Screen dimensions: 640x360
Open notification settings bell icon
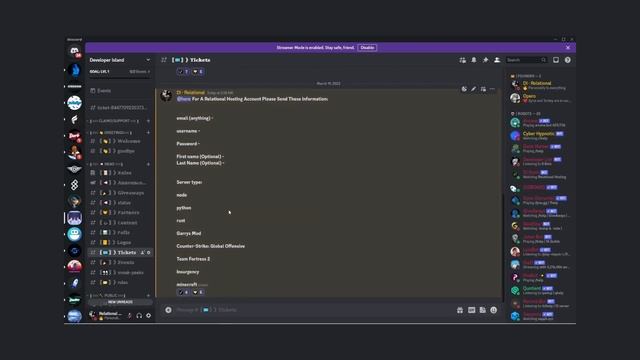[474, 60]
